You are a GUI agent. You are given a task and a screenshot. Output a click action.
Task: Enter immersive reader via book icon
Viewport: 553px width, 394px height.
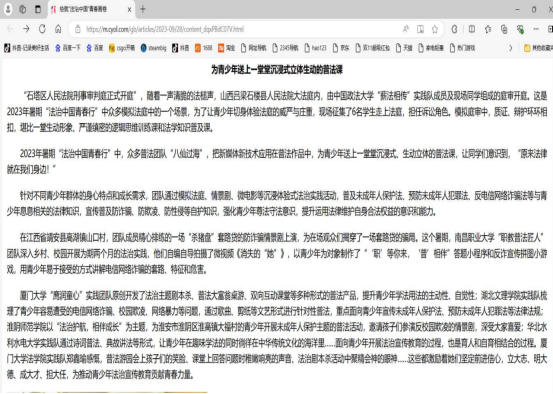[x=420, y=29]
